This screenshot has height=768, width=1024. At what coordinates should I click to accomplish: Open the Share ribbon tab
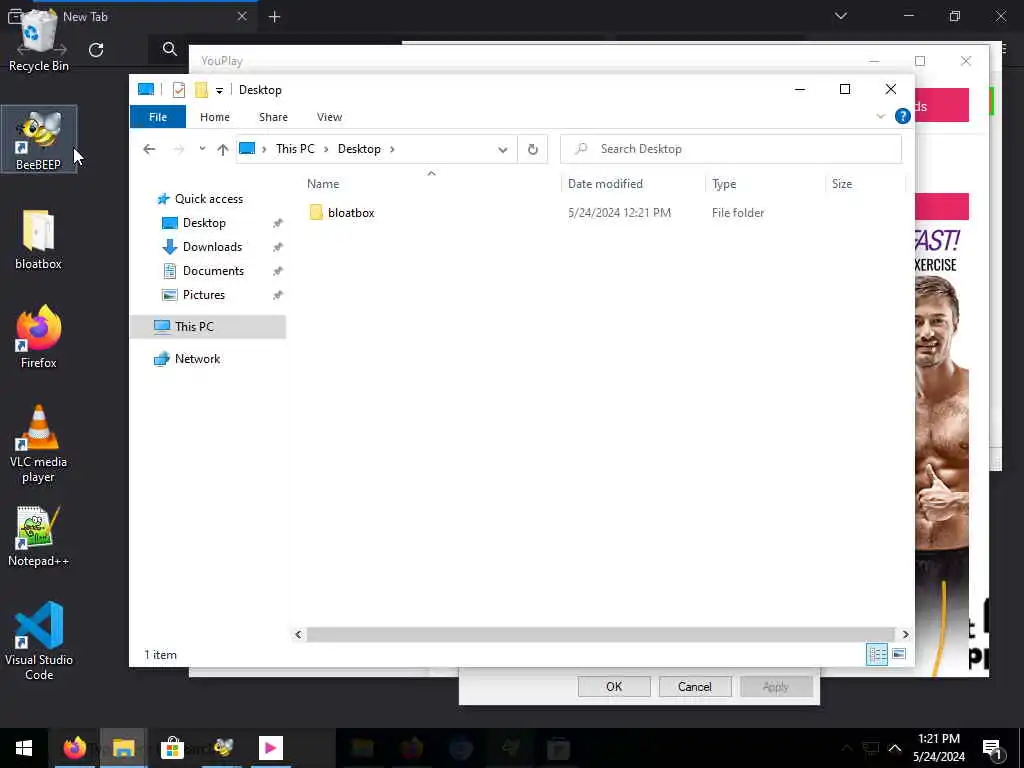[x=273, y=117]
